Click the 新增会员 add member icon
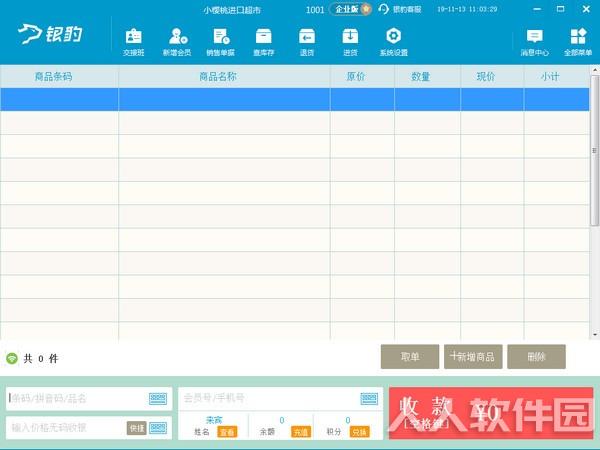The image size is (600, 450). click(x=177, y=42)
